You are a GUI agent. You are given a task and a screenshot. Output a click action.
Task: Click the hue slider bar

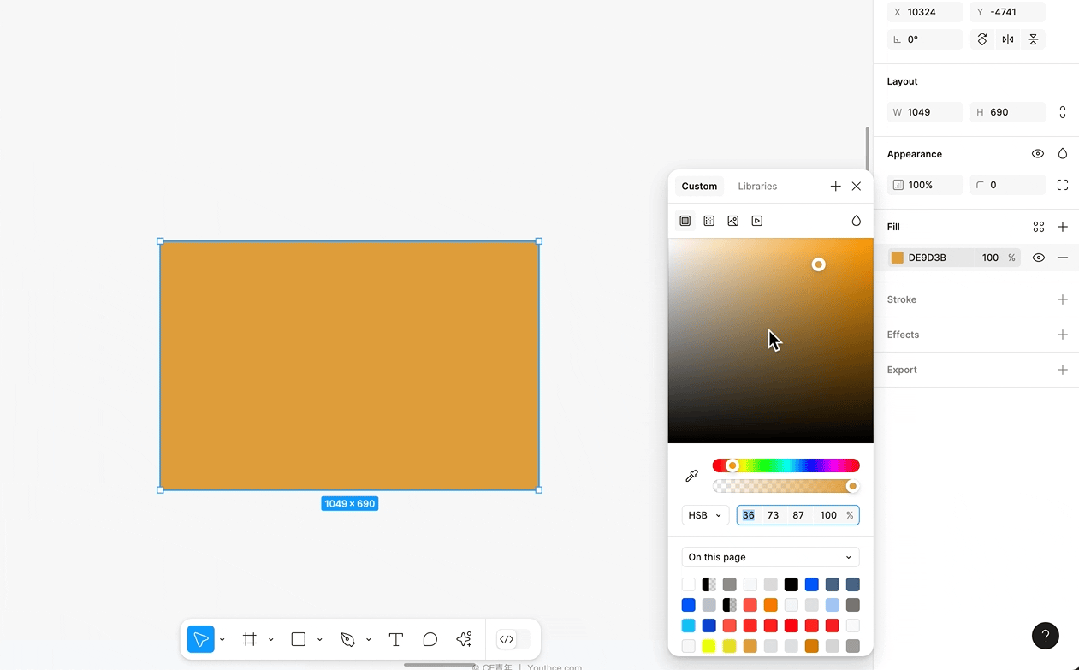pyautogui.click(x=786, y=466)
